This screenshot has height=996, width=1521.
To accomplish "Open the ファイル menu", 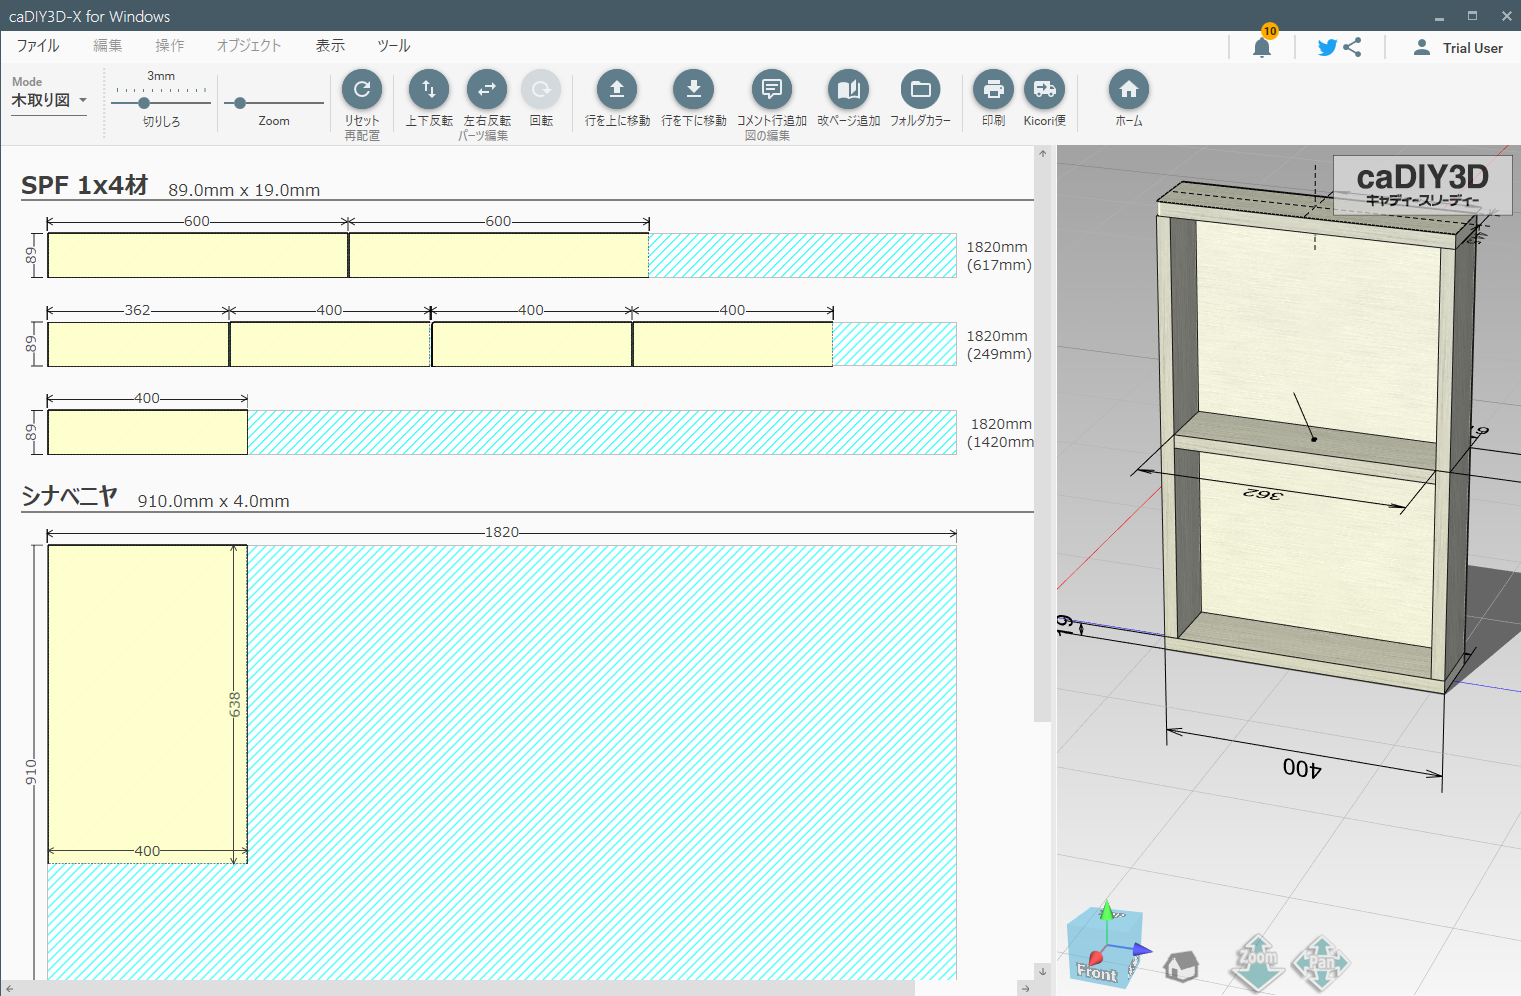I will 38,46.
